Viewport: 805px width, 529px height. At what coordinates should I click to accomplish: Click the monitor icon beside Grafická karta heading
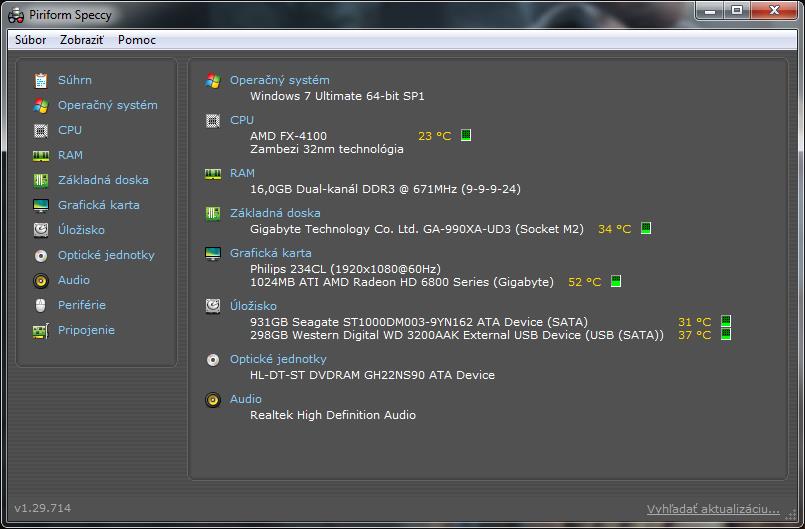point(213,254)
